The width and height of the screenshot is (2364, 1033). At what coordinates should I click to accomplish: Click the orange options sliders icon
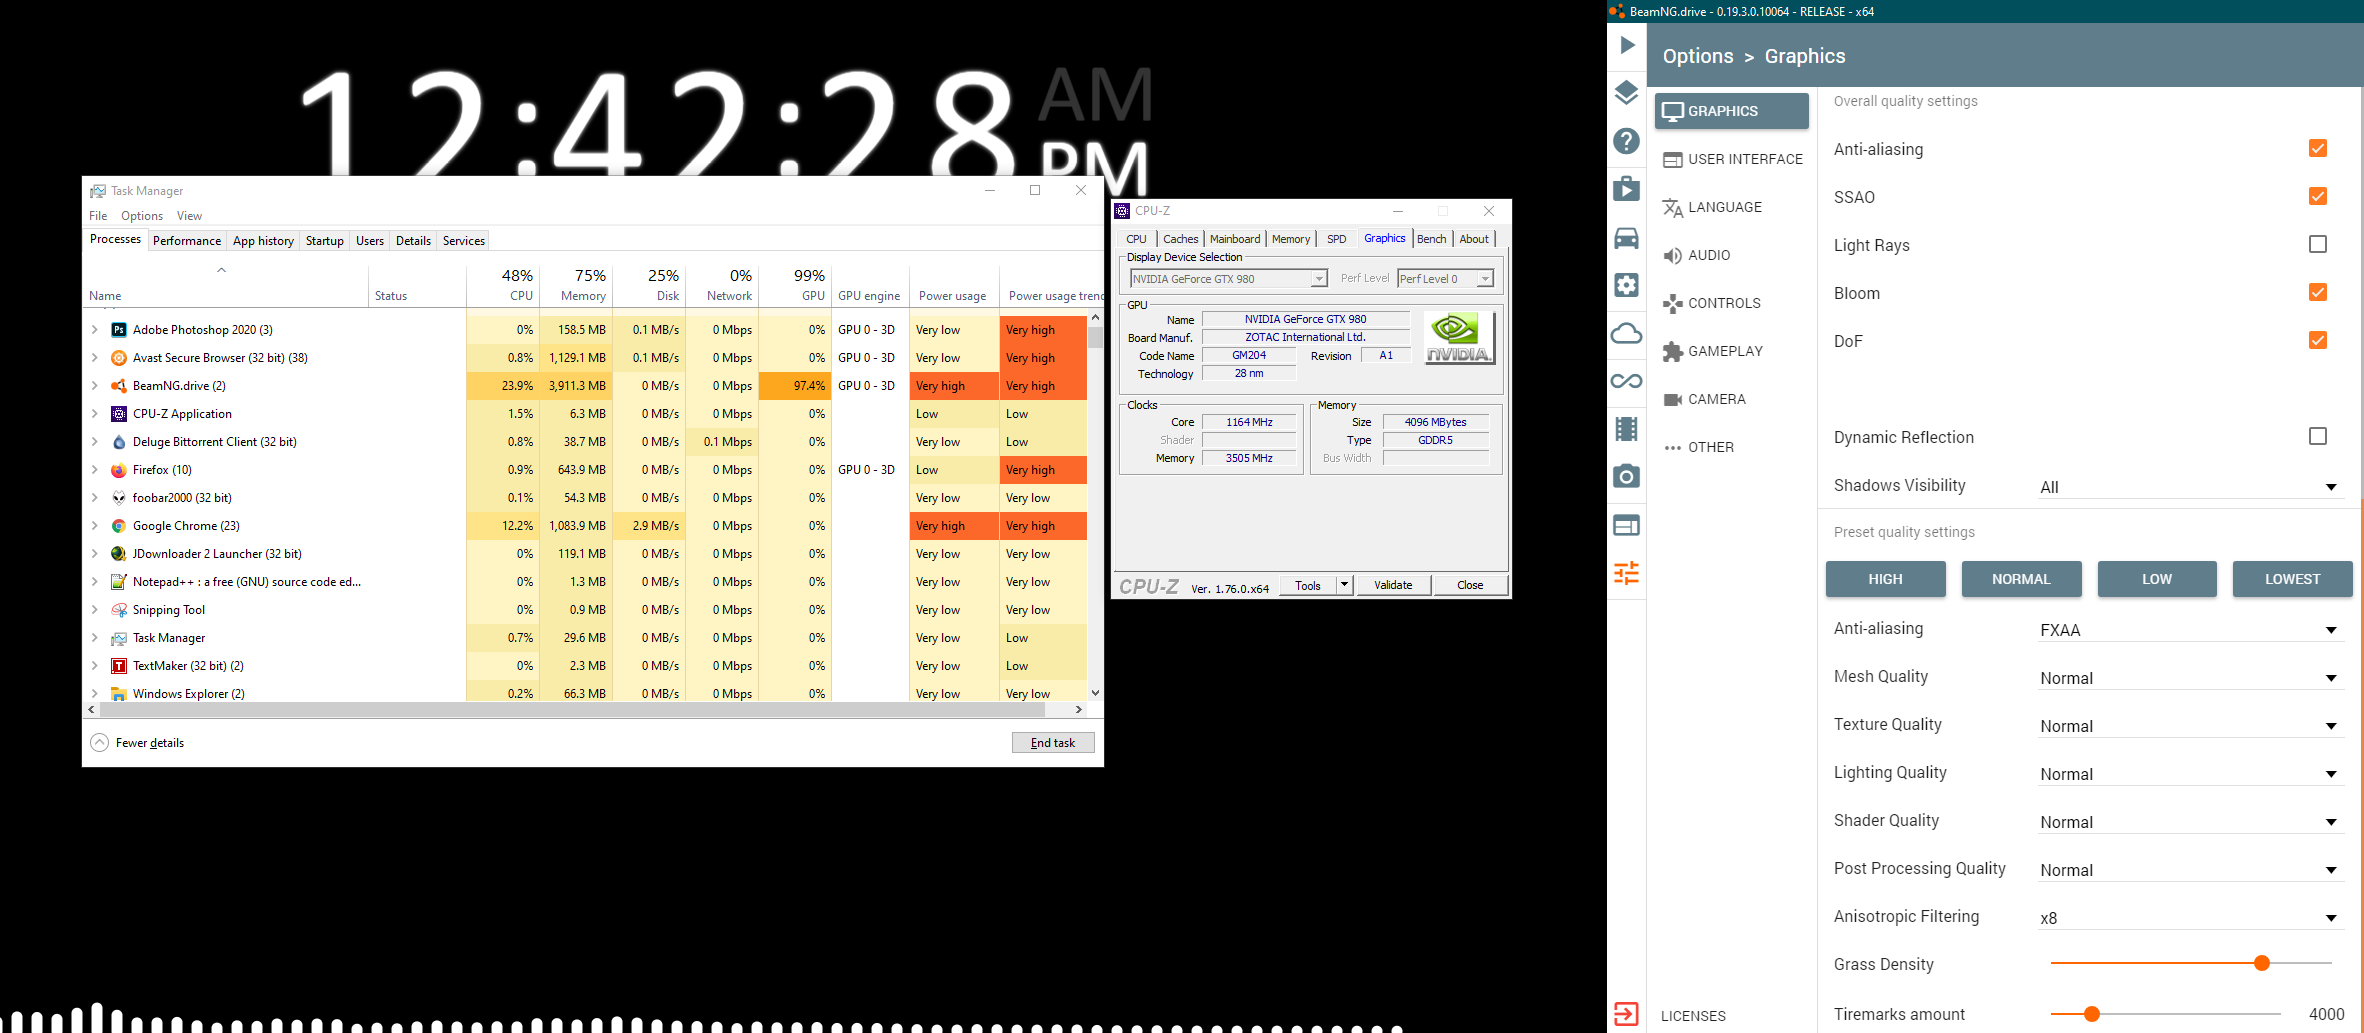(1627, 573)
